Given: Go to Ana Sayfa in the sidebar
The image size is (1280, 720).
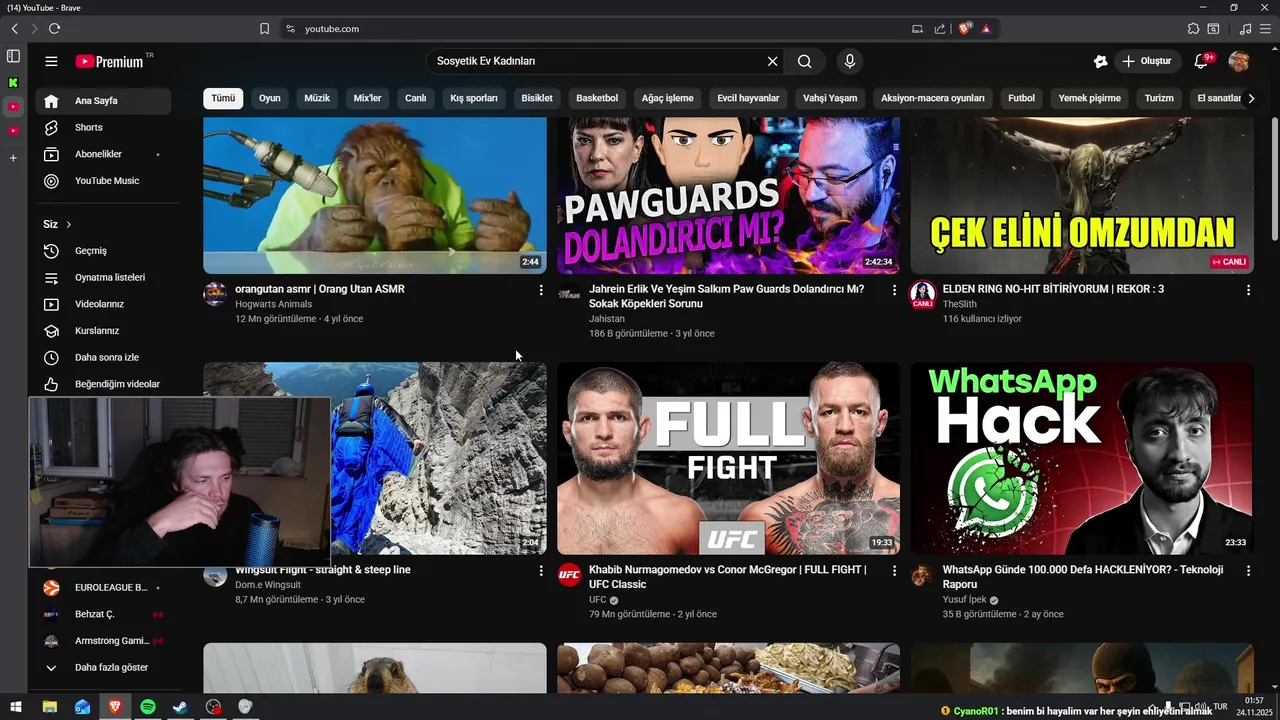Looking at the screenshot, I should [x=103, y=101].
